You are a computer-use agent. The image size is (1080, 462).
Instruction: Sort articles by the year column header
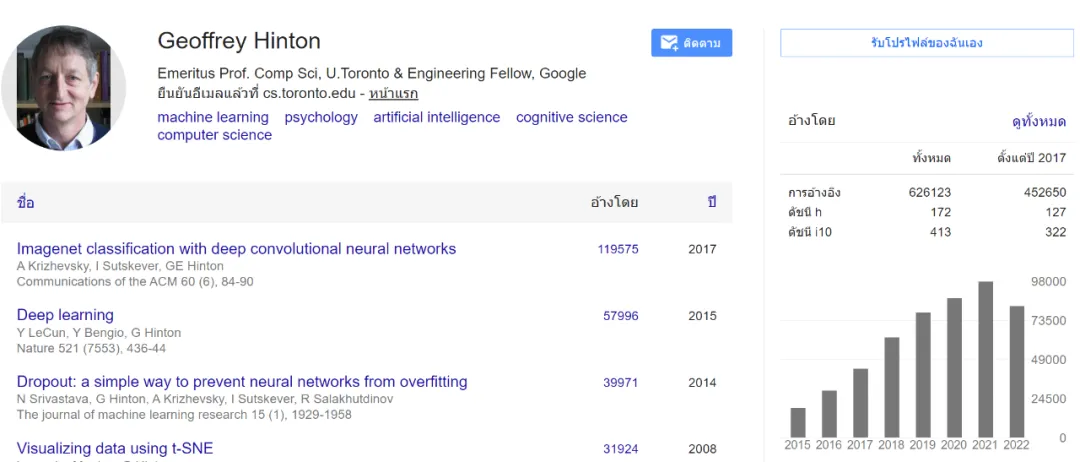pos(711,202)
